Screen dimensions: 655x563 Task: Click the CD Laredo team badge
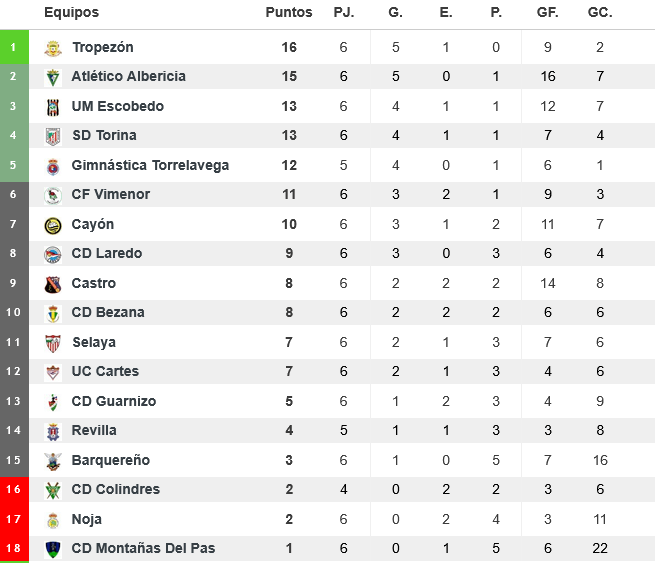pyautogui.click(x=53, y=254)
